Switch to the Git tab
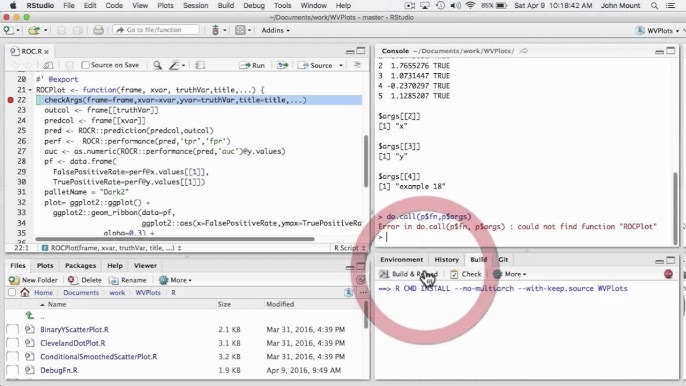 tap(503, 260)
